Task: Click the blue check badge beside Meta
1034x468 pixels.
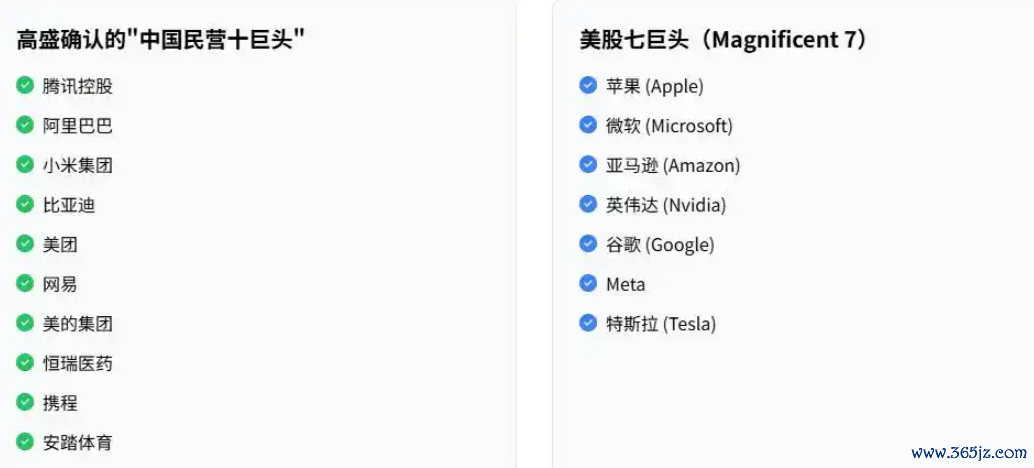Action: (x=588, y=283)
